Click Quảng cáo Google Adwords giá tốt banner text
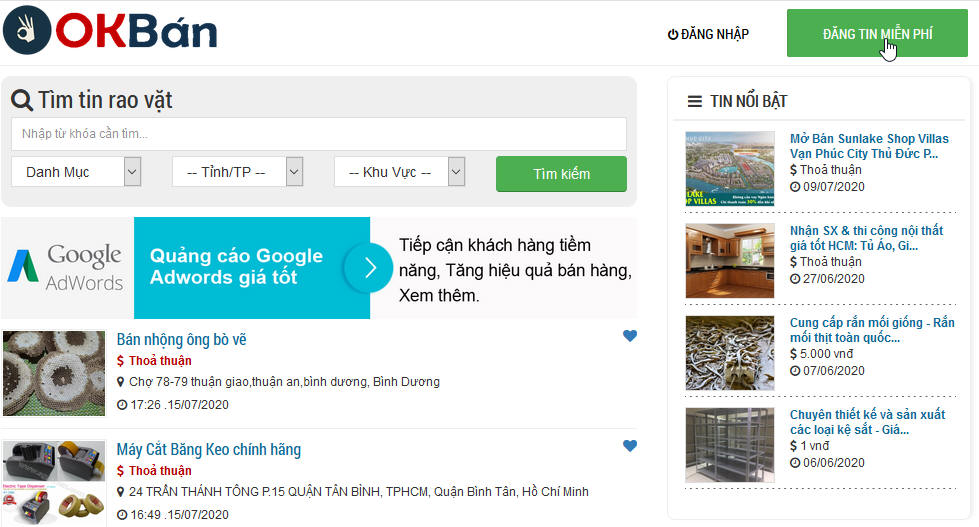Screen dimensions: 979x527 coord(236,267)
